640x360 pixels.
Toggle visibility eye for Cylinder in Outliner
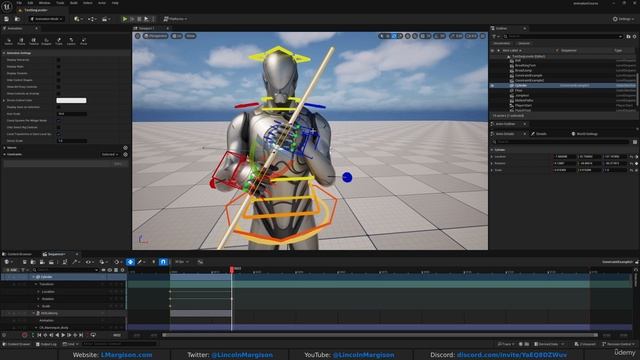(493, 86)
